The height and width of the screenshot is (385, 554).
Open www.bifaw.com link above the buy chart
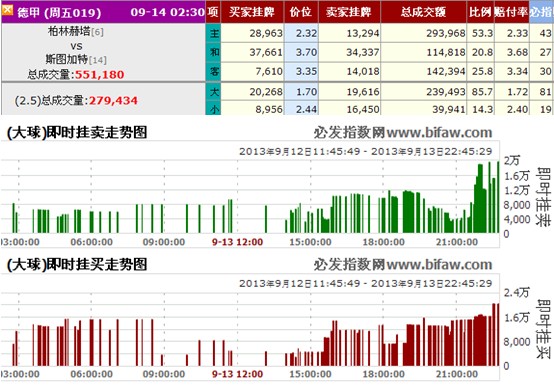tap(440, 264)
